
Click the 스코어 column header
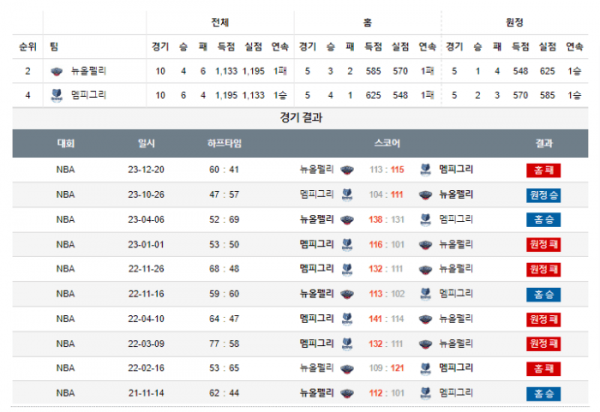point(387,143)
